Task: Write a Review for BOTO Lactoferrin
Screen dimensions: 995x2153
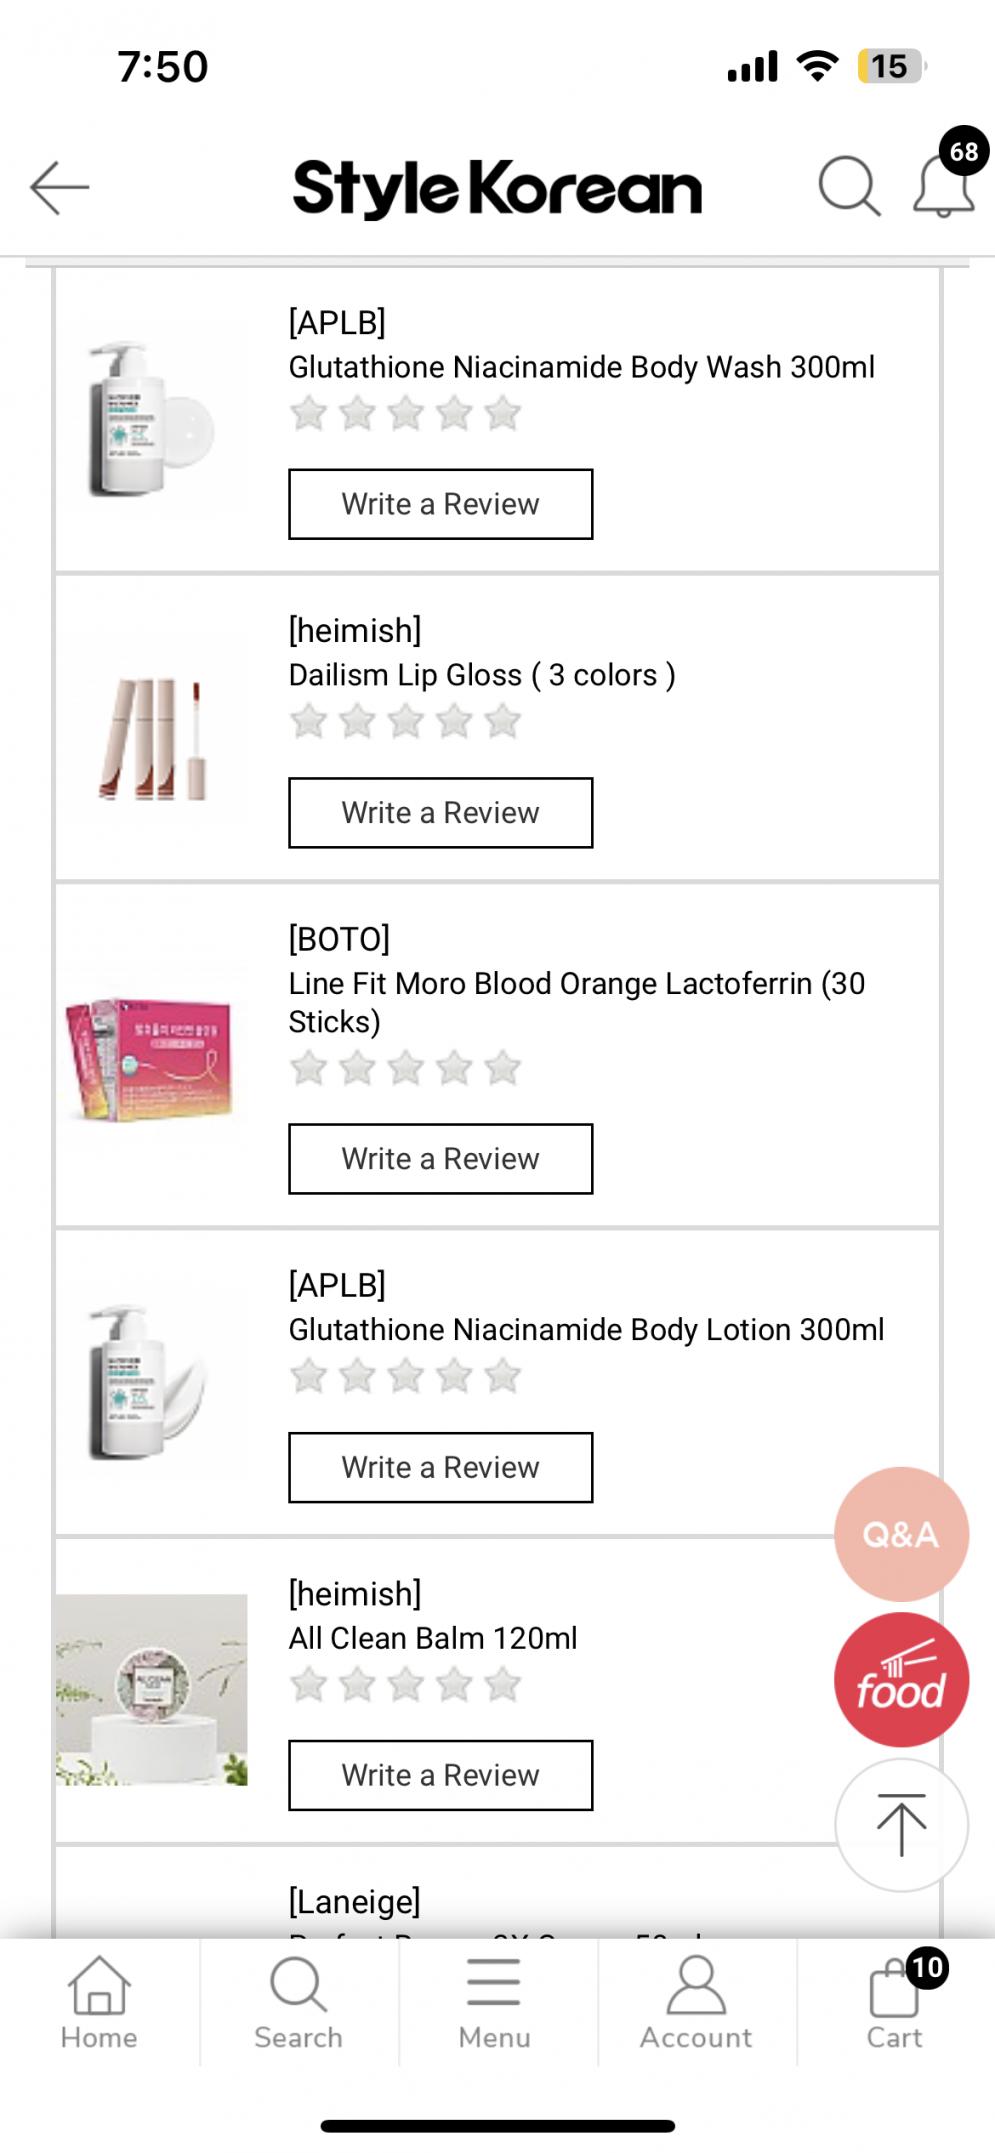Action: pyautogui.click(x=440, y=1159)
